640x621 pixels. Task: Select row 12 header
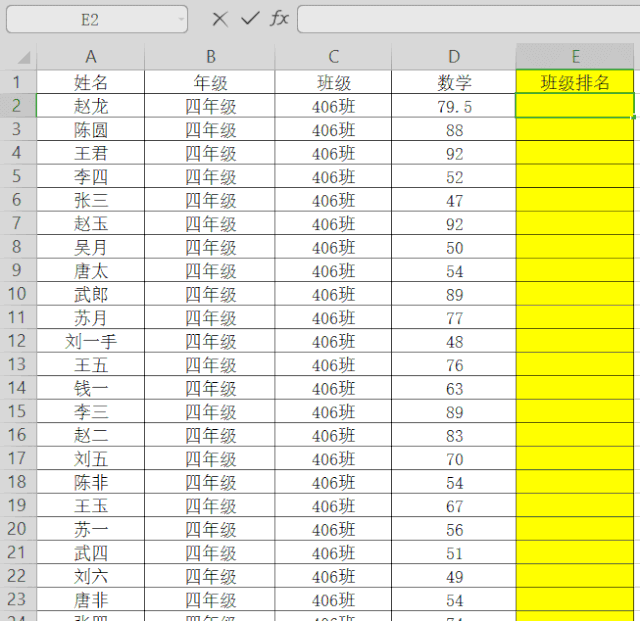17,341
